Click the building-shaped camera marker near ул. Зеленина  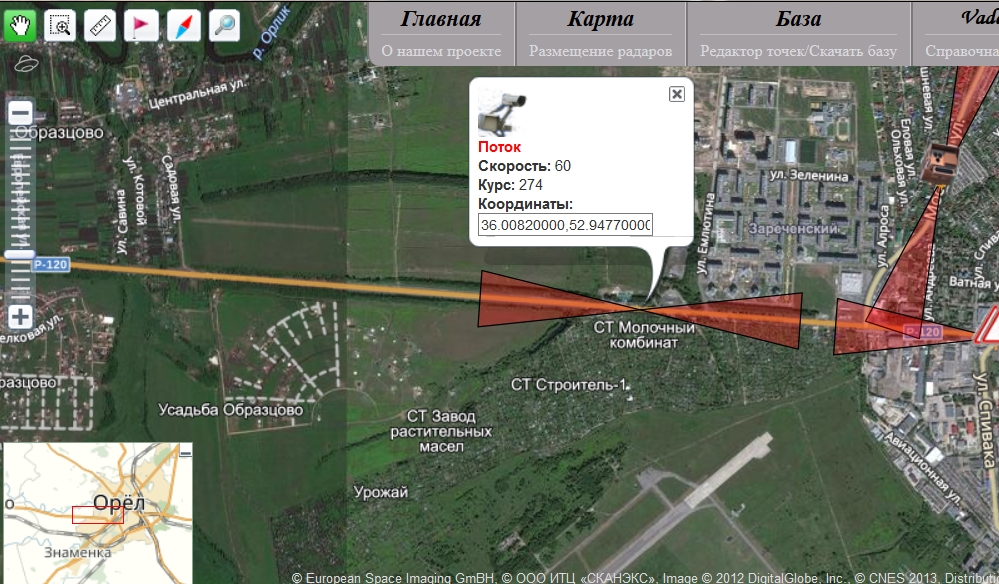tap(942, 163)
